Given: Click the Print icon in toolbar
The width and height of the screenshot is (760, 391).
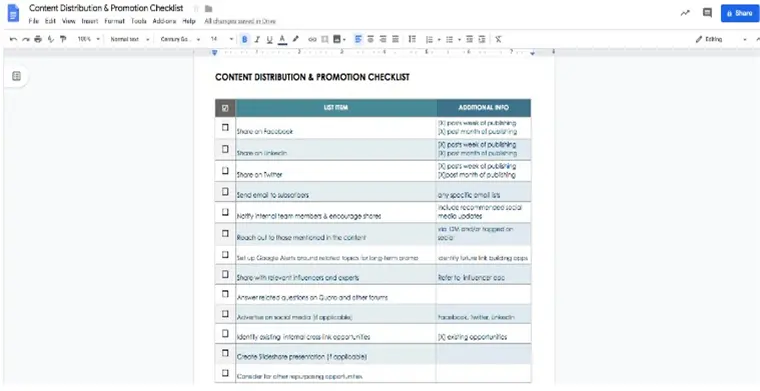Looking at the screenshot, I should 38,39.
